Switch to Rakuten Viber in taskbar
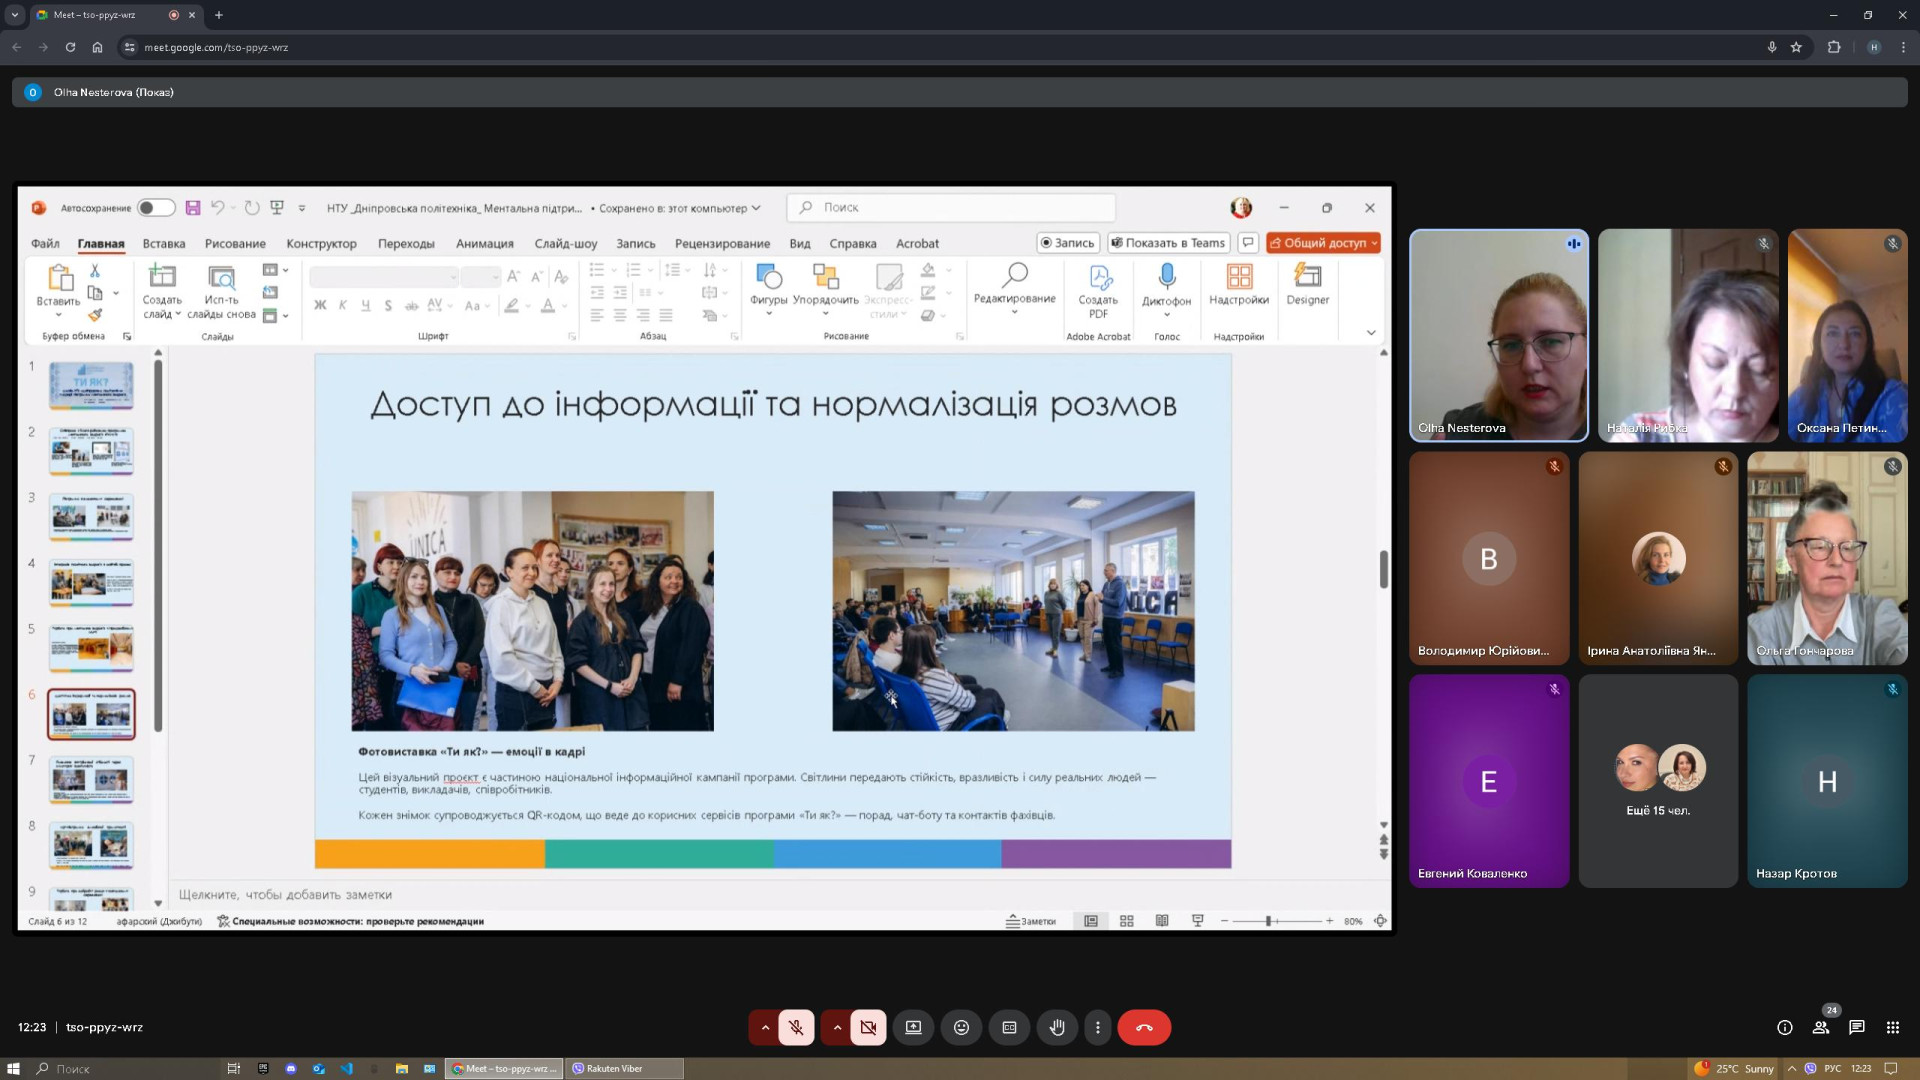This screenshot has height=1080, width=1920. [x=624, y=1068]
